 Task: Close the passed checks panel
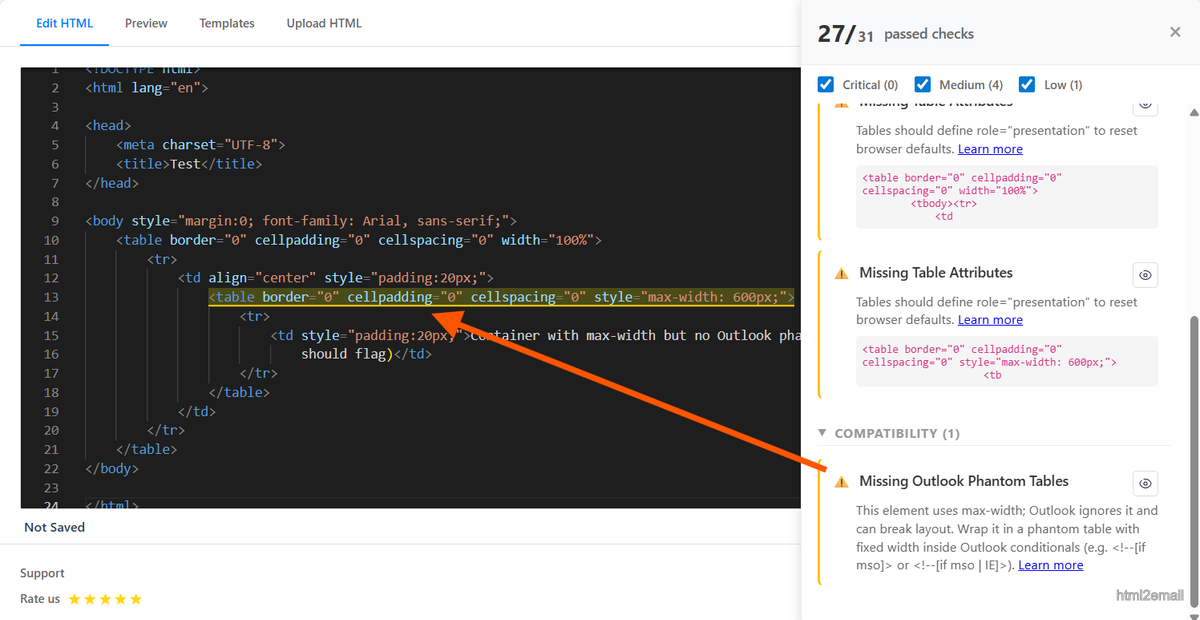(x=1175, y=31)
